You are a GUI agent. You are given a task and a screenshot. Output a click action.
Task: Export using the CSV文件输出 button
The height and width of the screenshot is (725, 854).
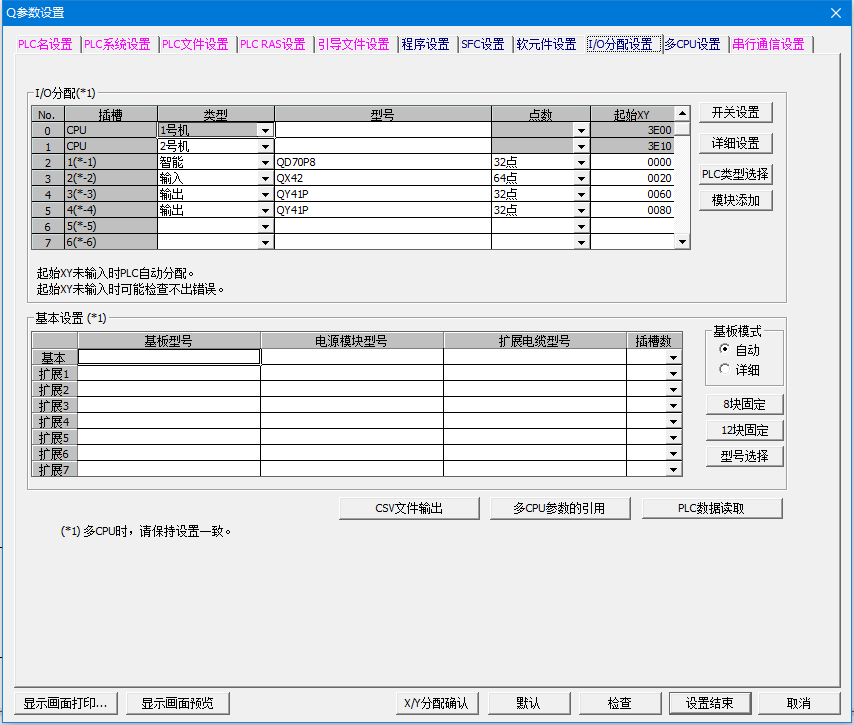(x=409, y=508)
